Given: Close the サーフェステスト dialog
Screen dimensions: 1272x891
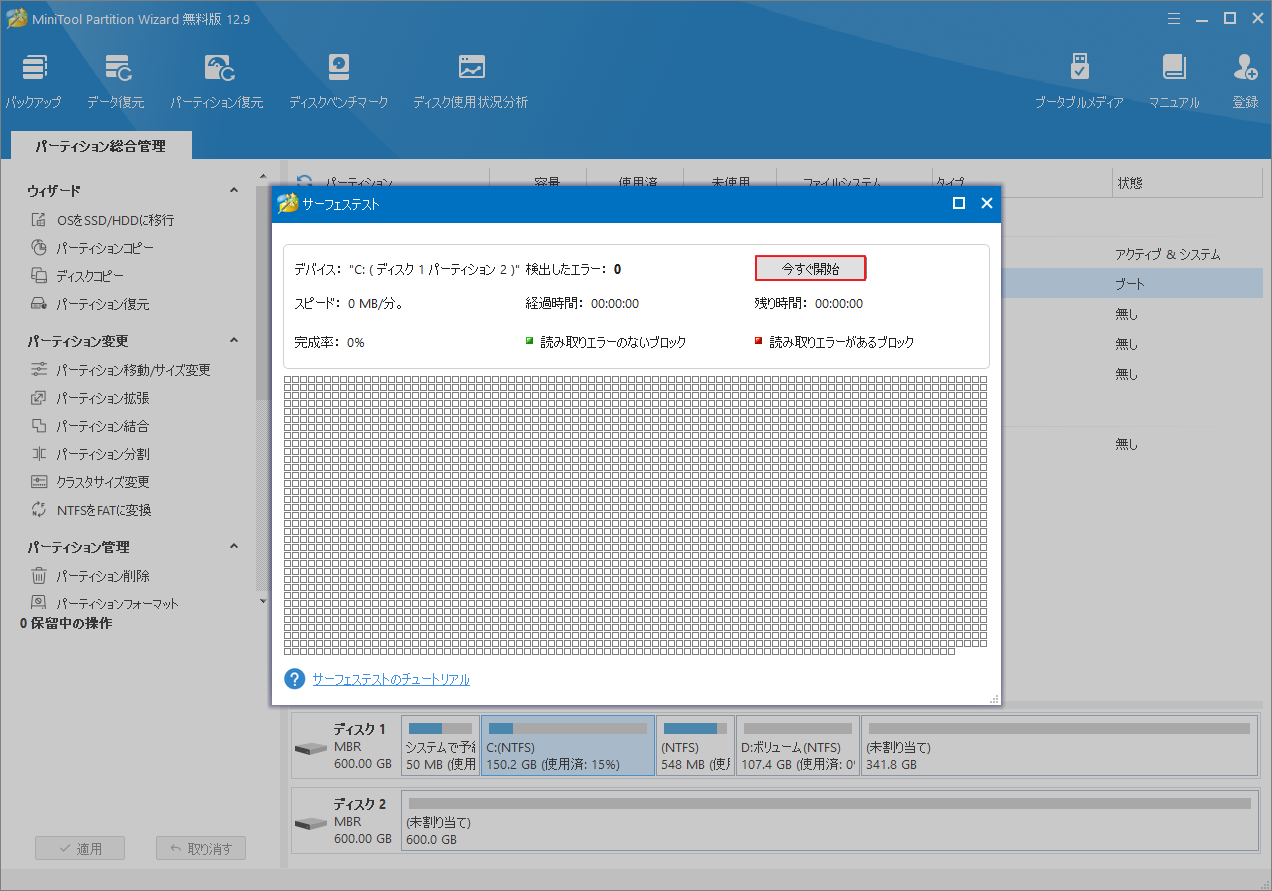Looking at the screenshot, I should (x=986, y=203).
